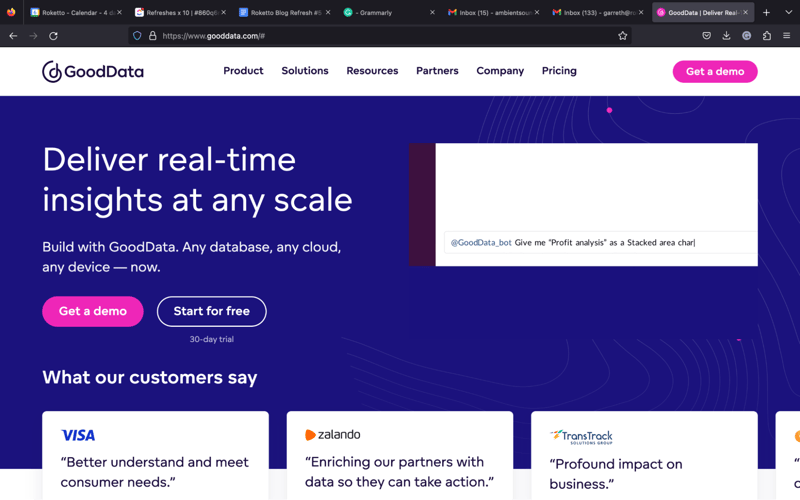Screen dimensions: 800x500
Task: Open the Pricing page from navigation
Action: 559,71
